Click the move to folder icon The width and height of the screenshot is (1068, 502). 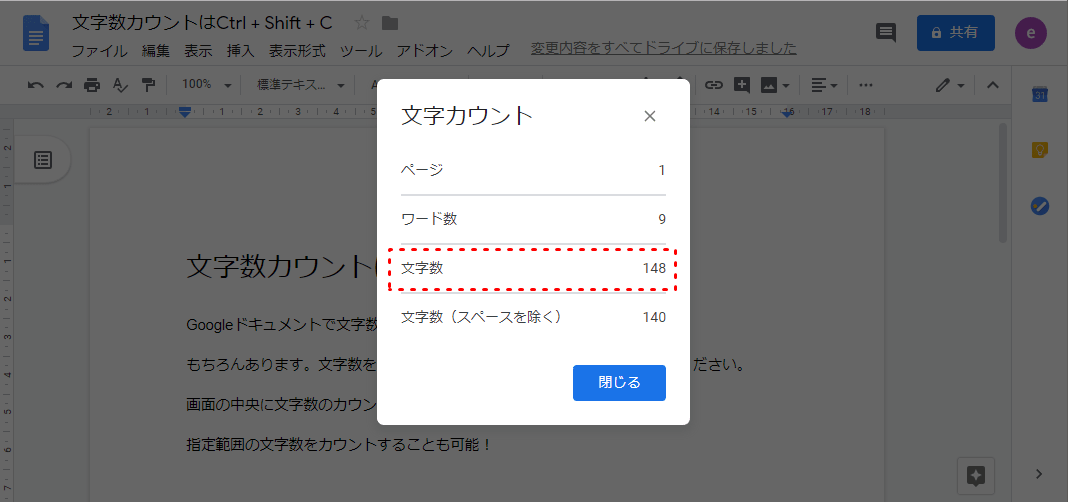point(390,23)
